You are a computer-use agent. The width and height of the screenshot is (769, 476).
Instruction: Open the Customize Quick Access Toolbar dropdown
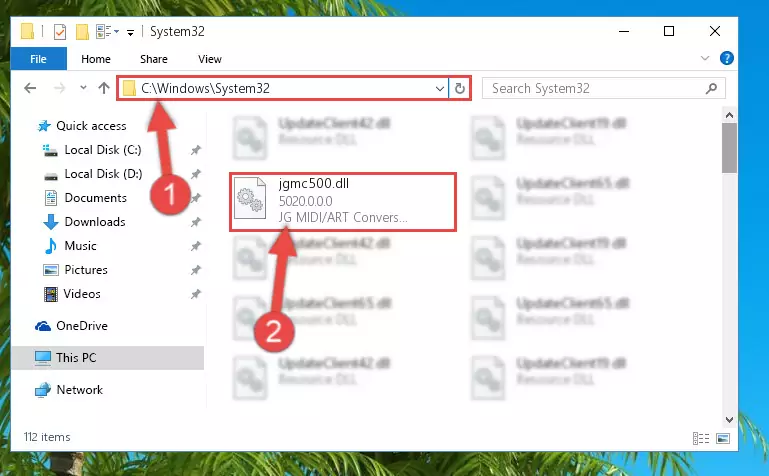(x=130, y=33)
